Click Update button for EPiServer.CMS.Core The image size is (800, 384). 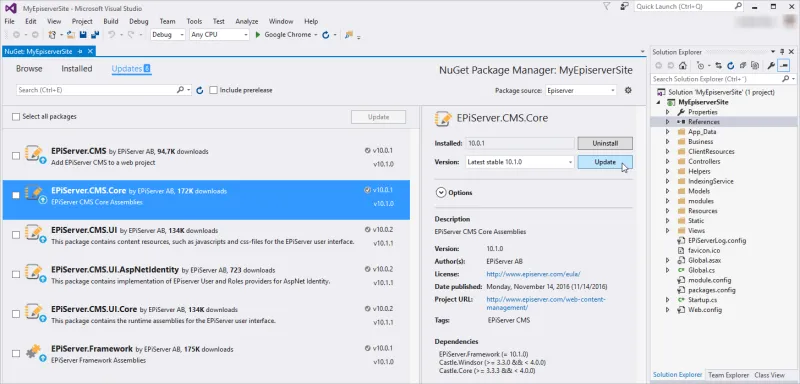605,162
